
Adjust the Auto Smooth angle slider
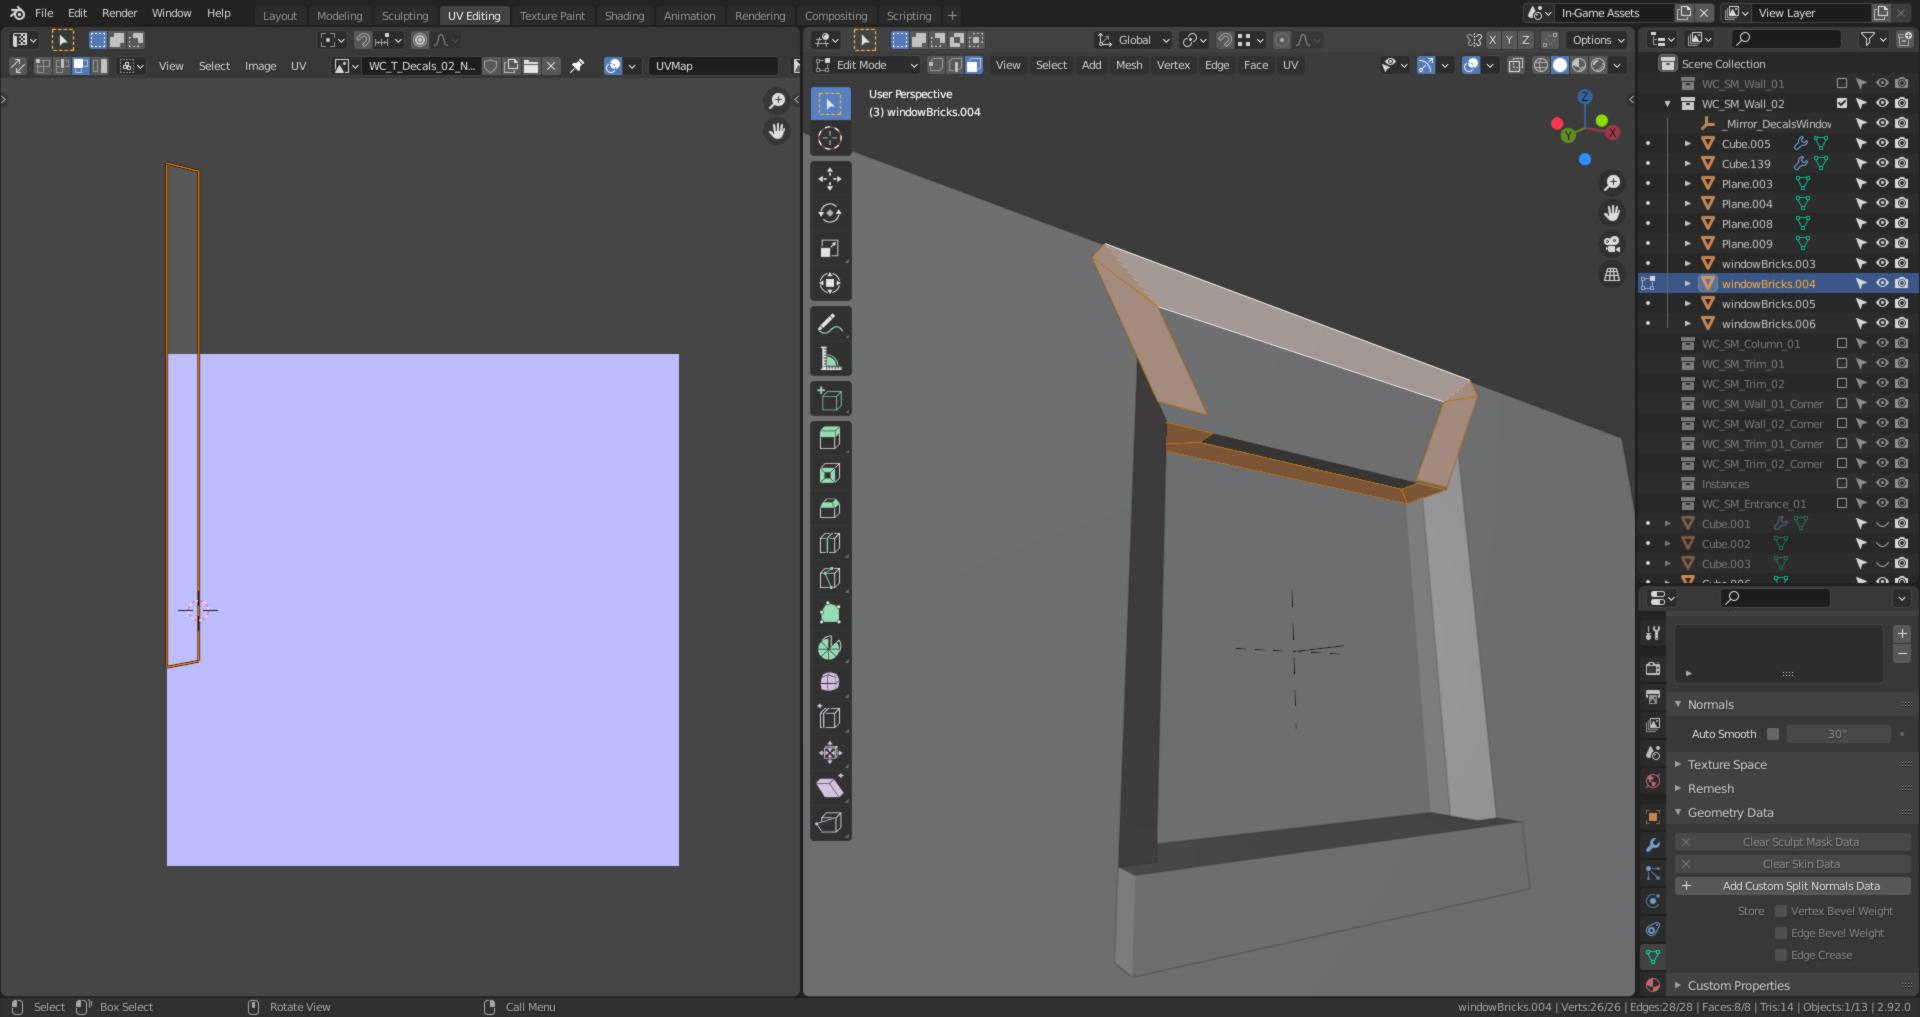click(1838, 733)
